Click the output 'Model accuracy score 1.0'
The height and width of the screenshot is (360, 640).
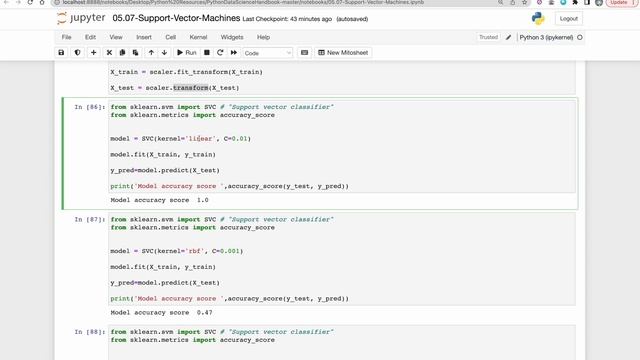click(159, 200)
